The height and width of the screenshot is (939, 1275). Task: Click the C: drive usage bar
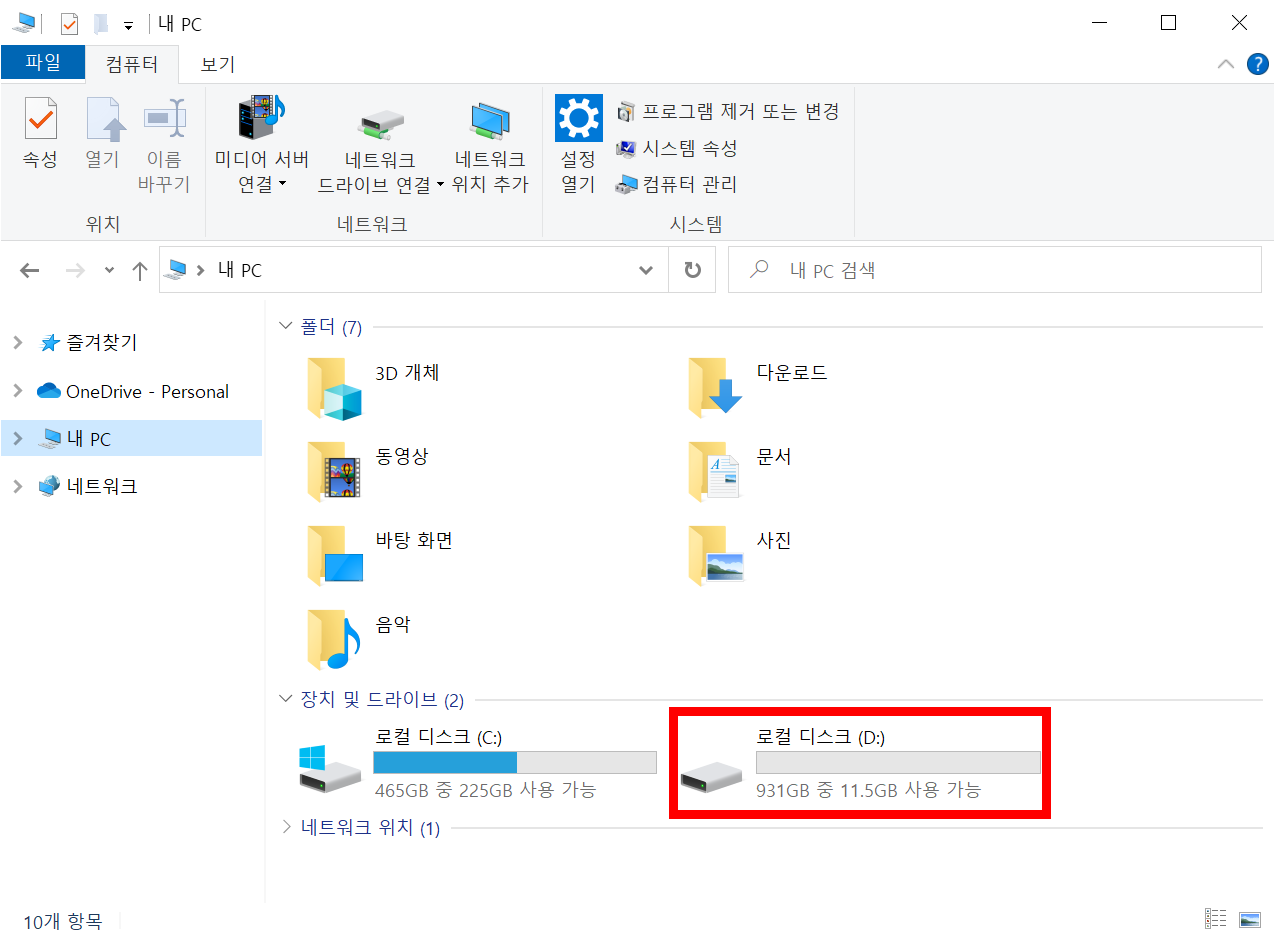click(515, 763)
